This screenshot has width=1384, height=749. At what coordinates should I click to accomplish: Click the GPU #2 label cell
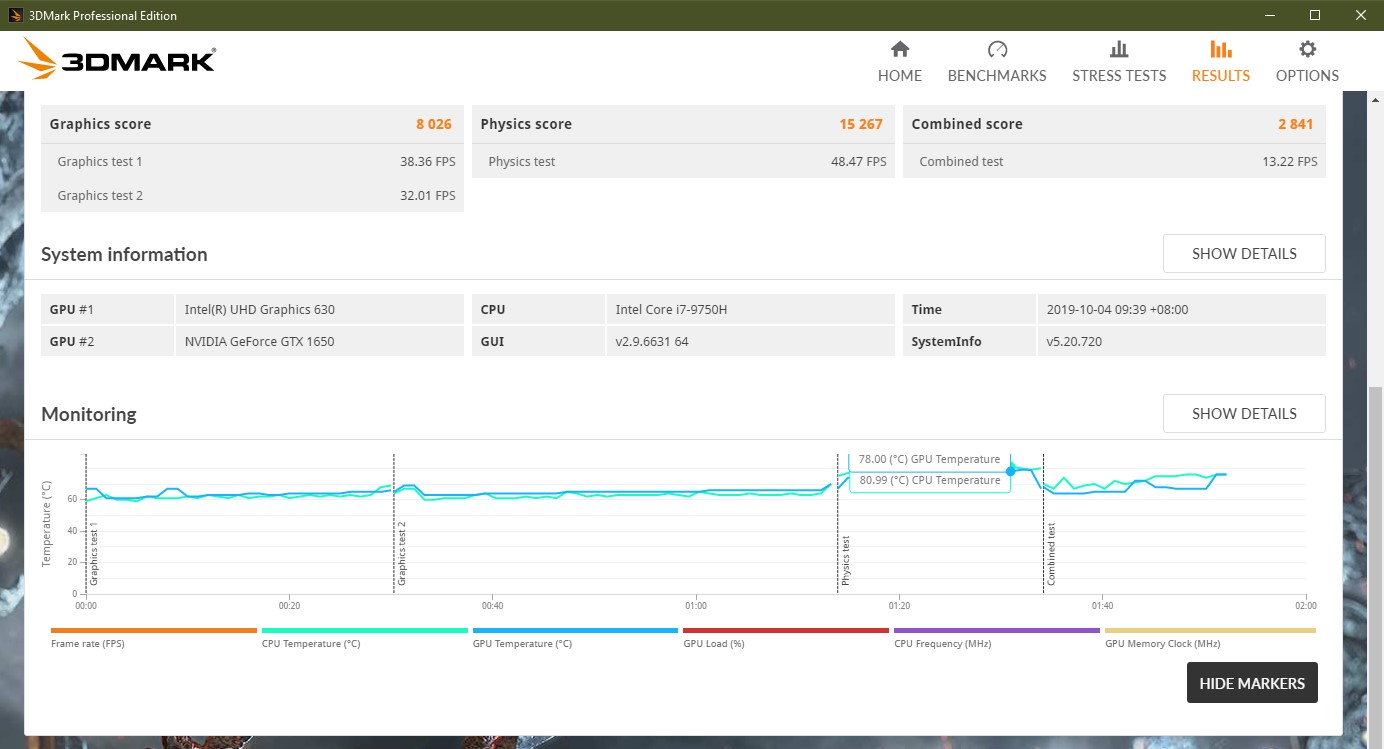108,341
